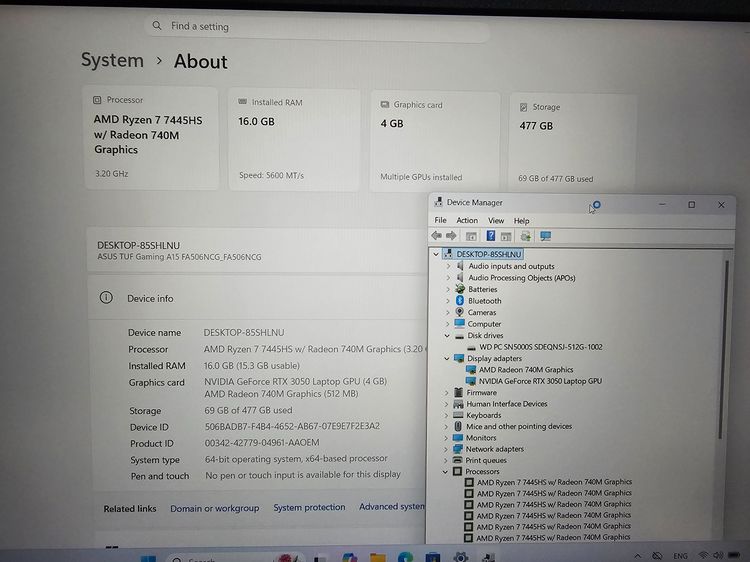Click the Network adapters category icon
Screen dimensions: 750x562
(x=458, y=449)
